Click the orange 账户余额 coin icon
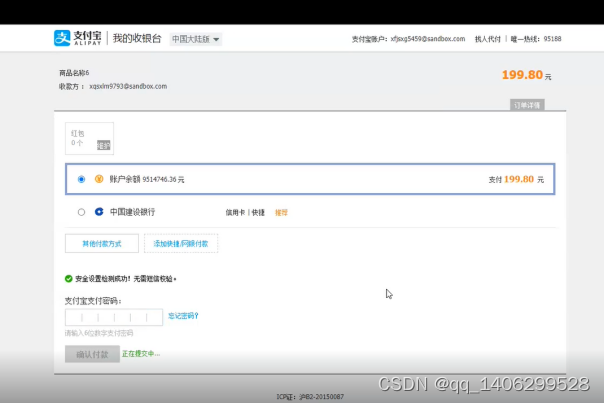 tap(99, 179)
